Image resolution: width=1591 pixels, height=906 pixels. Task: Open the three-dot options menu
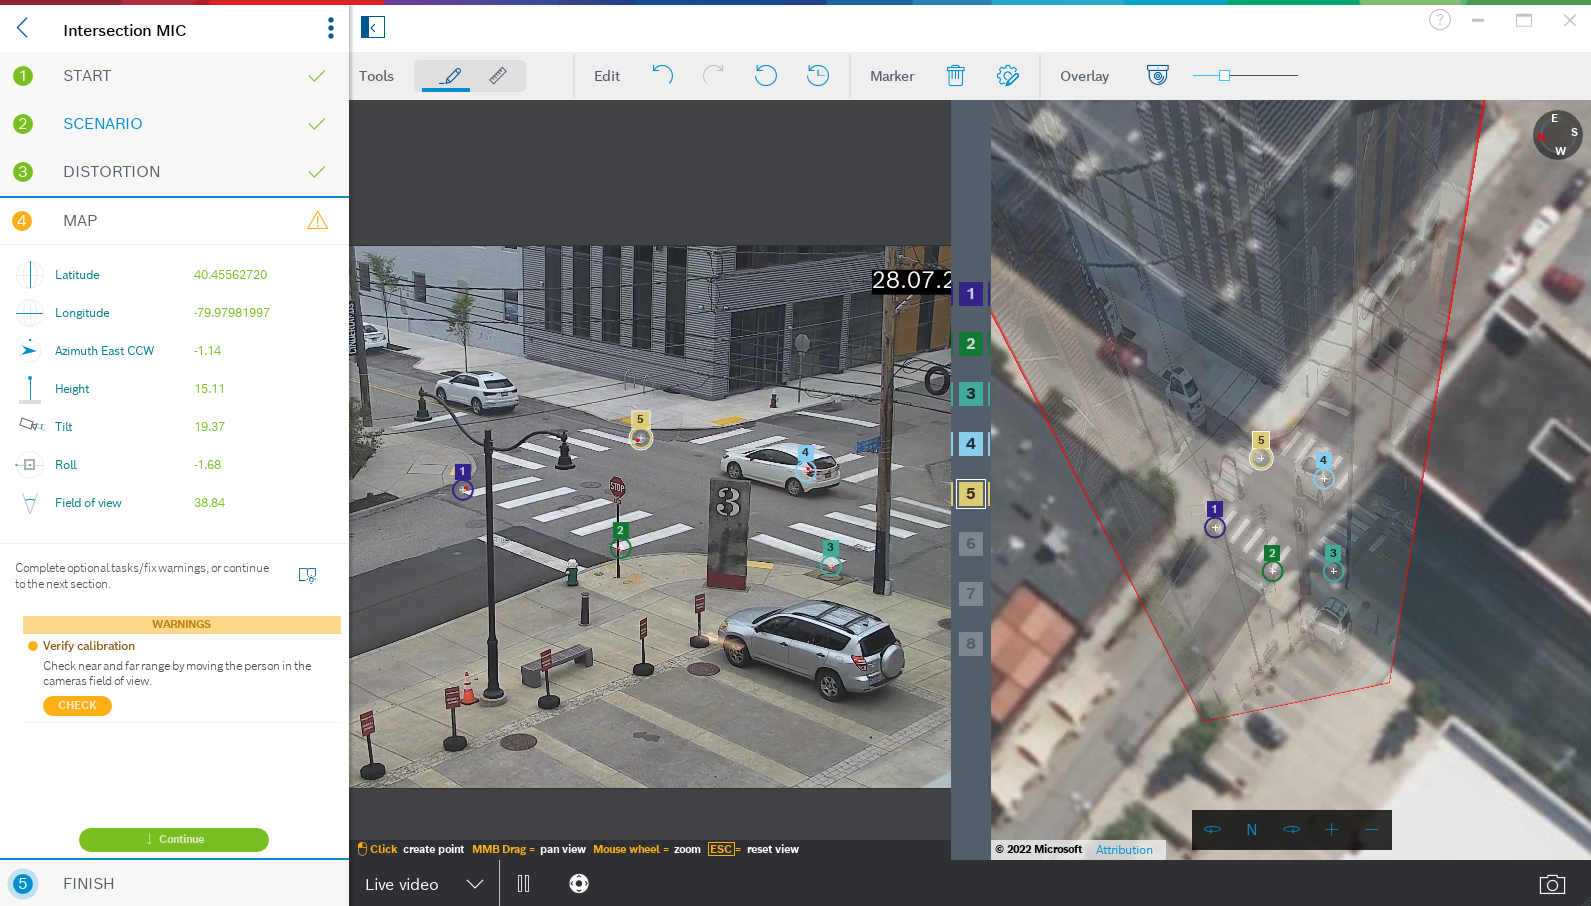click(330, 29)
